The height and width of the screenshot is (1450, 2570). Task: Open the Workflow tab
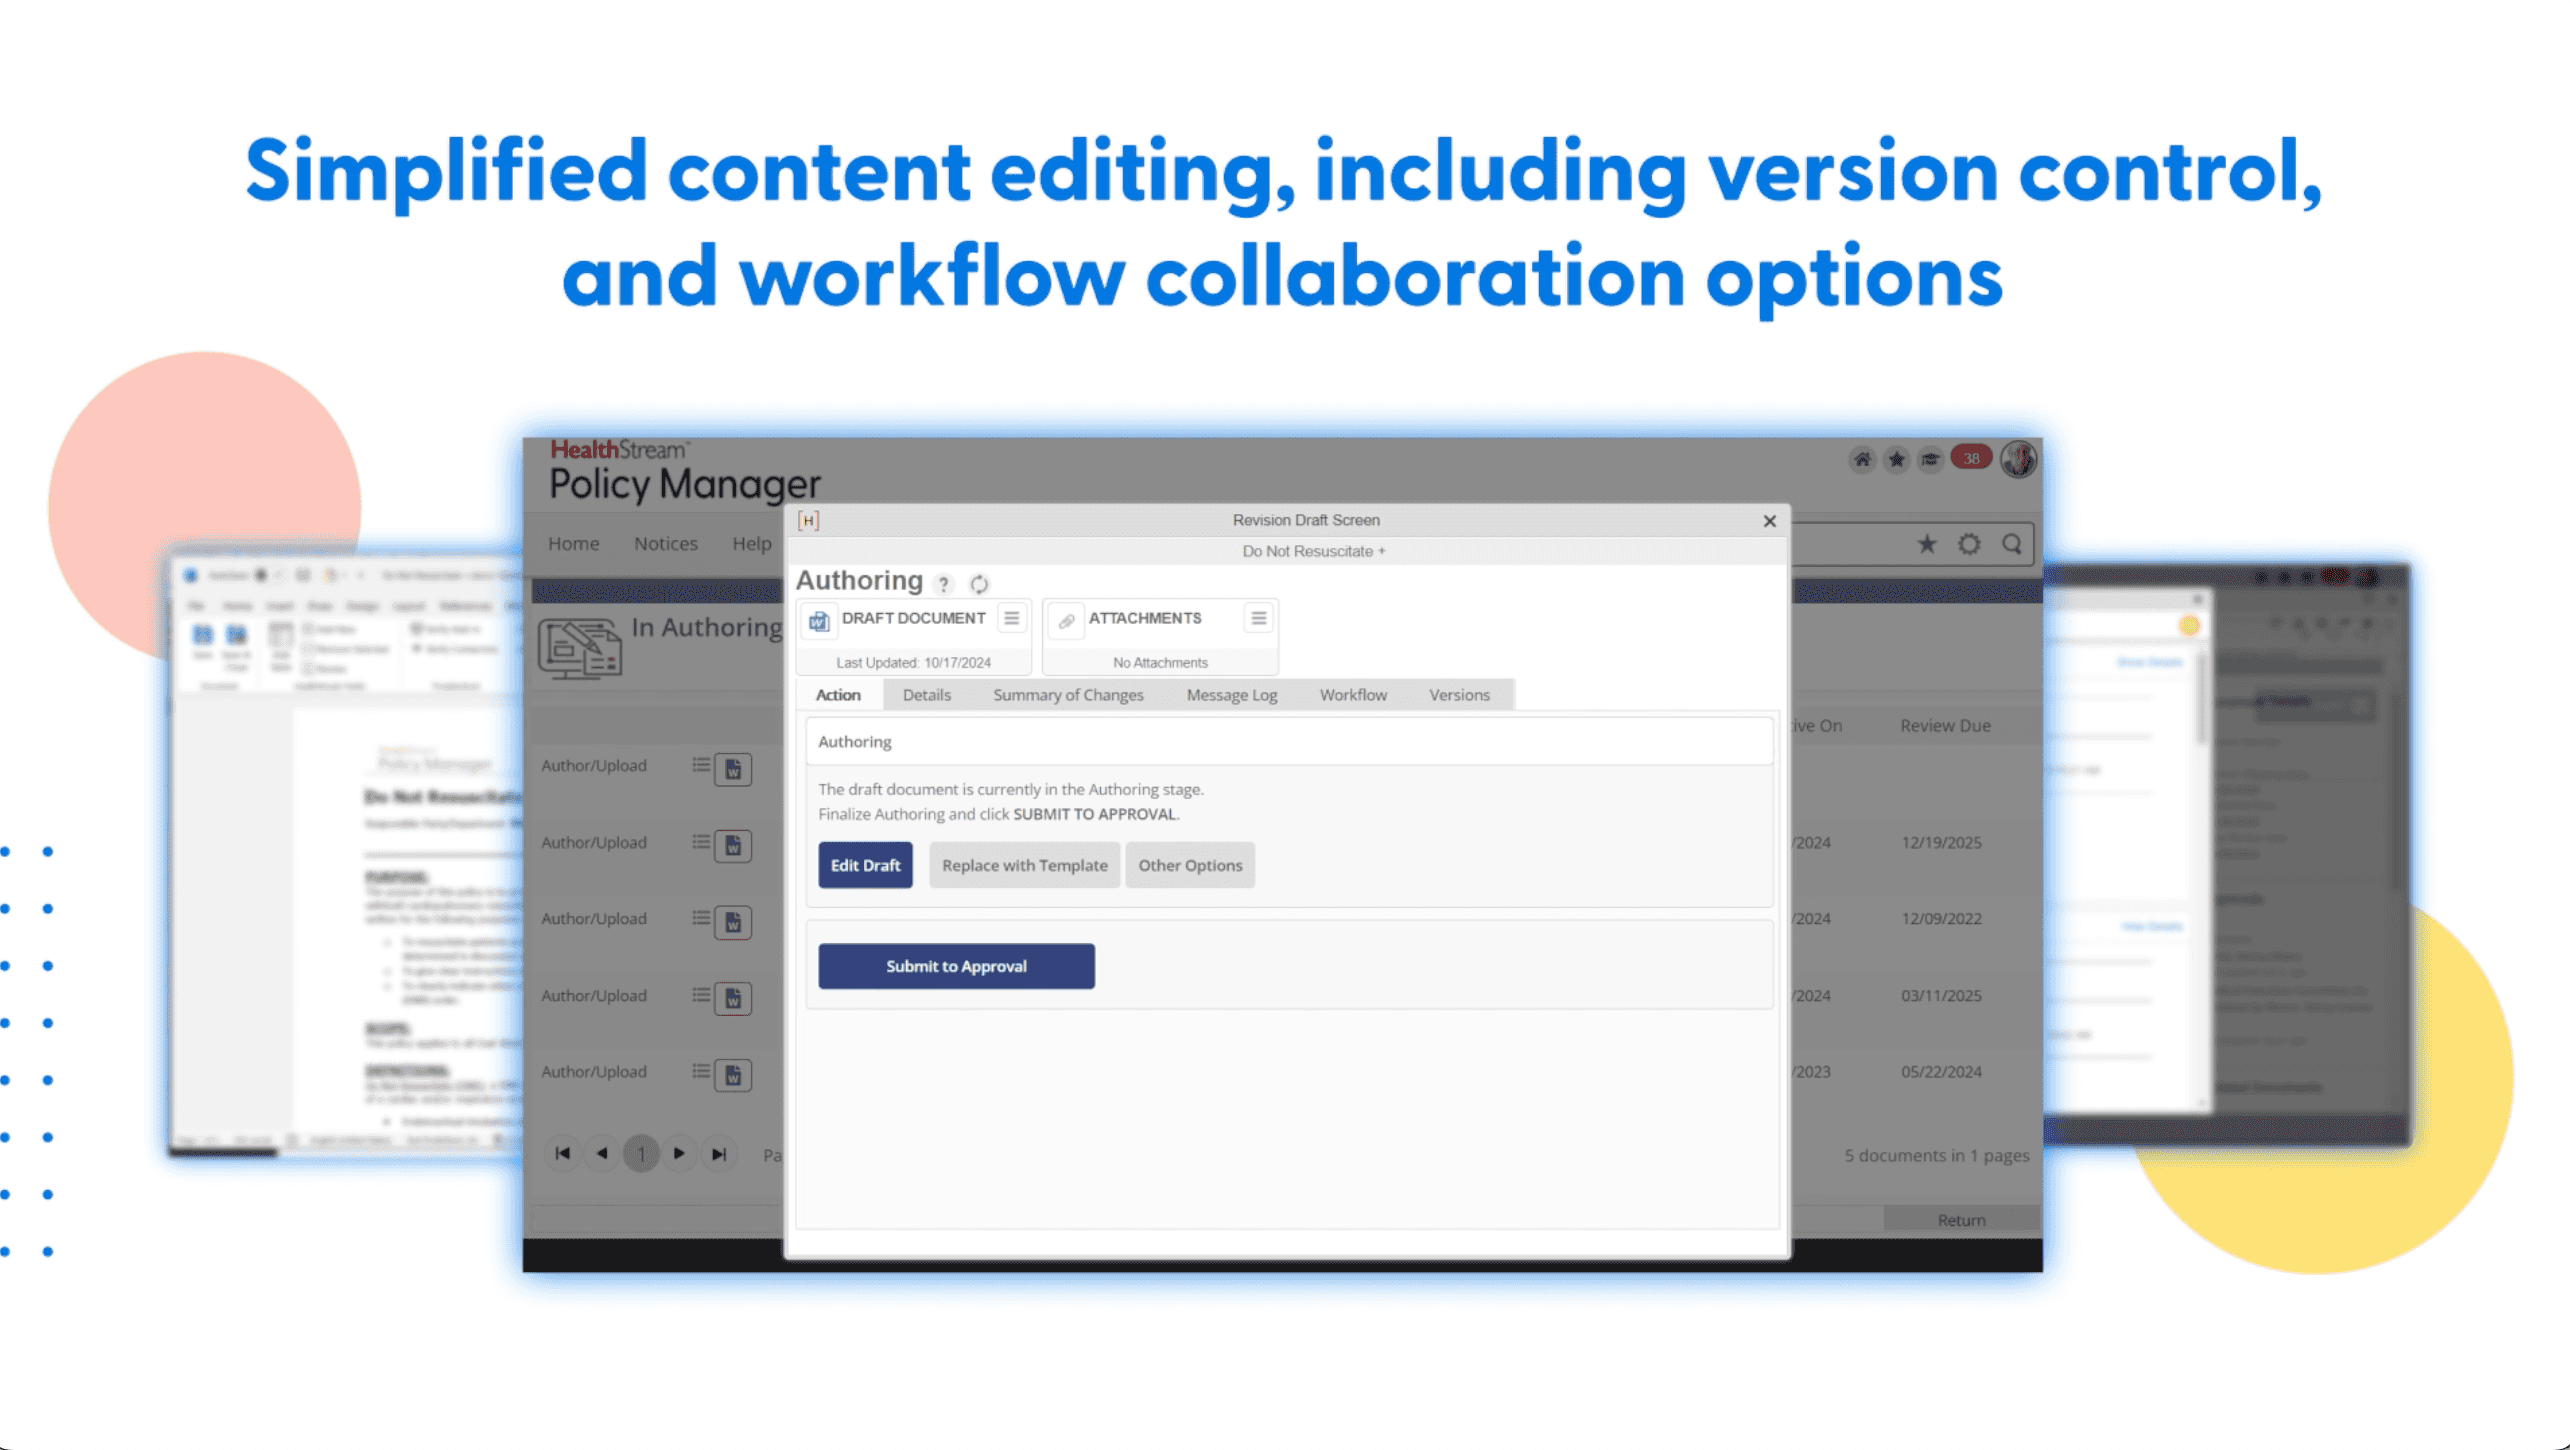point(1353,695)
